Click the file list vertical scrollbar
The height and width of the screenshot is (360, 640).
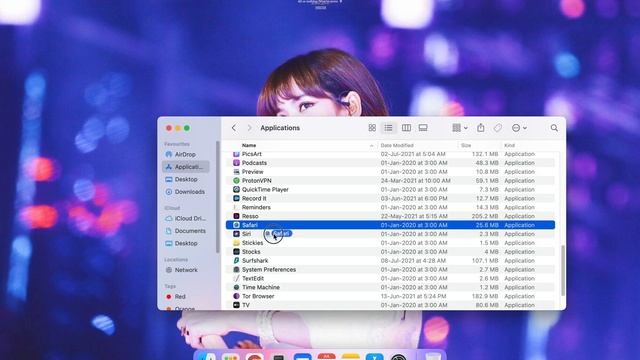pos(563,270)
